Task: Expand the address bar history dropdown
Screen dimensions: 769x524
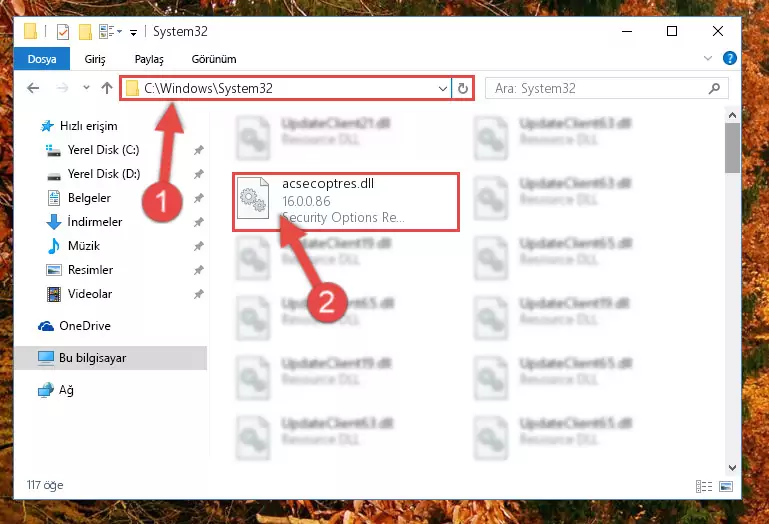Action: click(442, 89)
